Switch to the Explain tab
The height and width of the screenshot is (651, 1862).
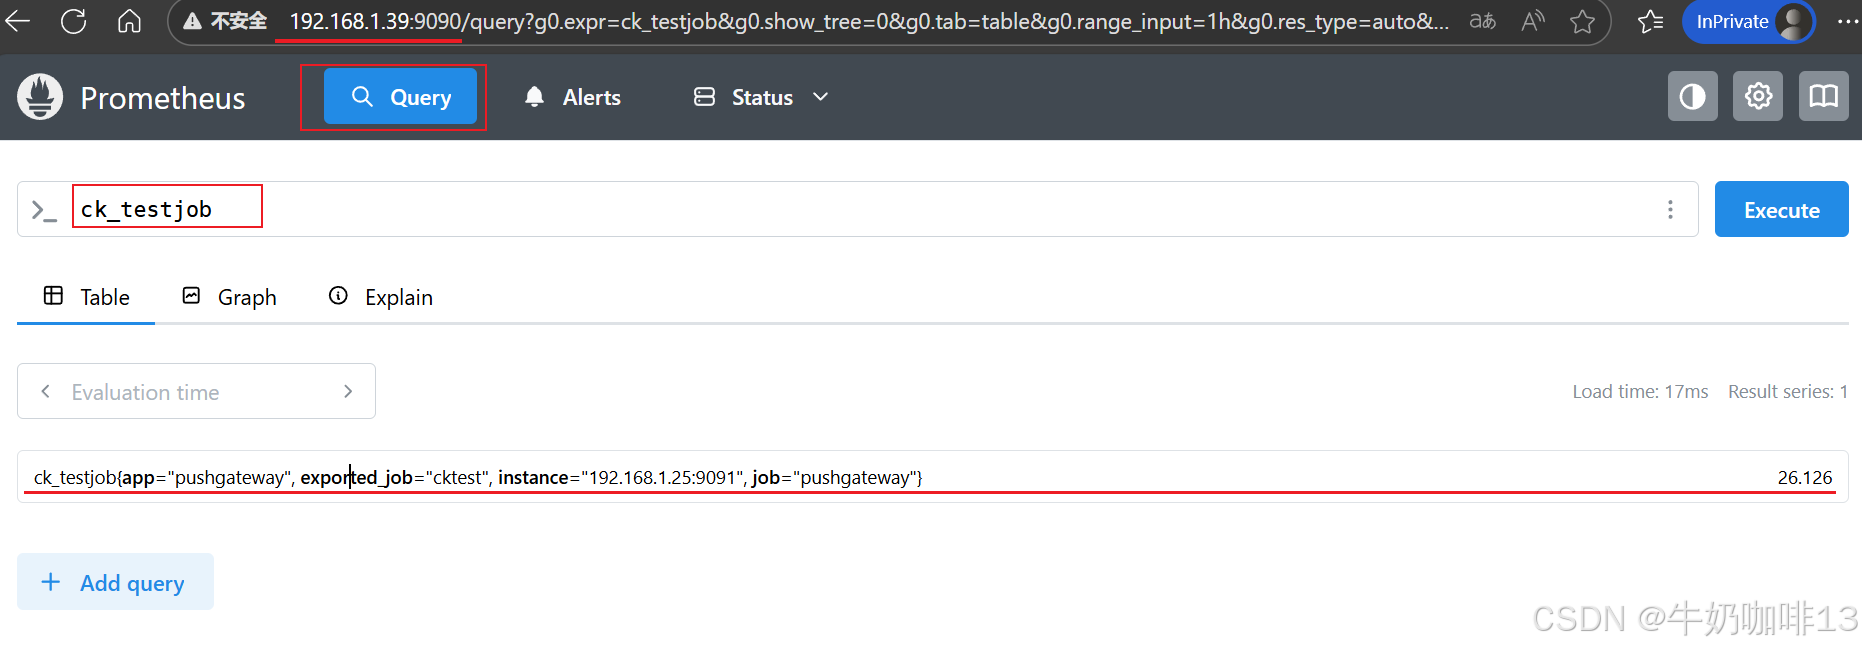[x=381, y=297]
